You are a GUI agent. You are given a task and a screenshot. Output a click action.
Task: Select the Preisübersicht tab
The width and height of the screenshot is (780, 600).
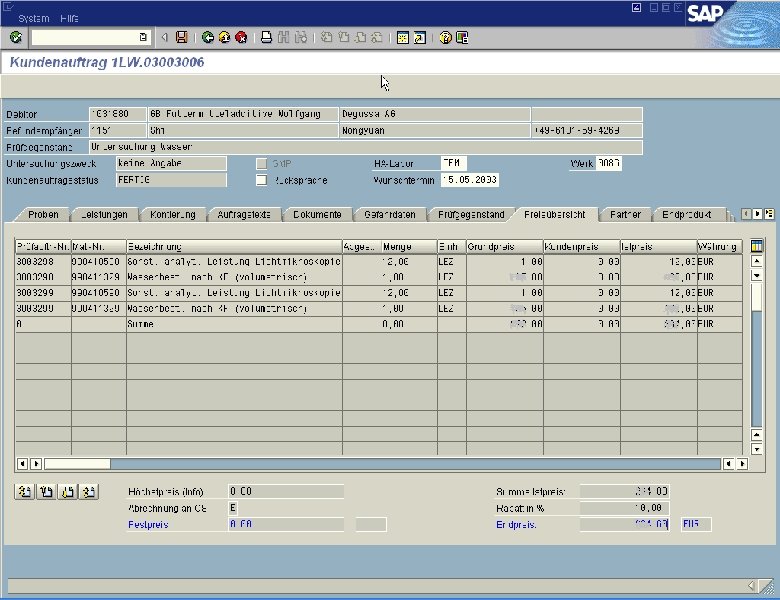pyautogui.click(x=555, y=214)
